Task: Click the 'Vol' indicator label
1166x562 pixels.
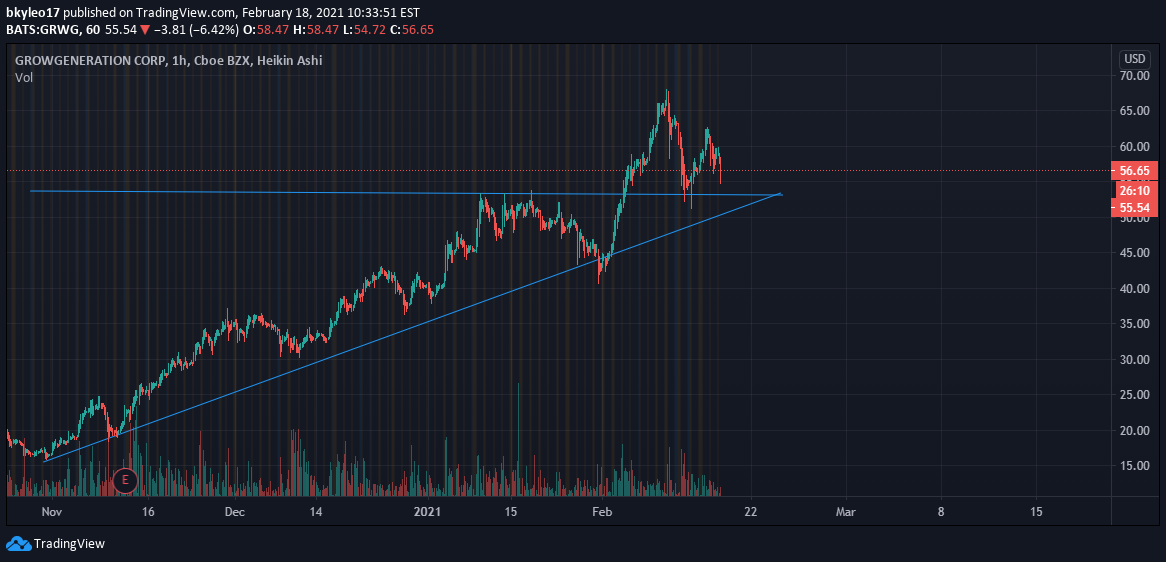Action: coord(24,77)
